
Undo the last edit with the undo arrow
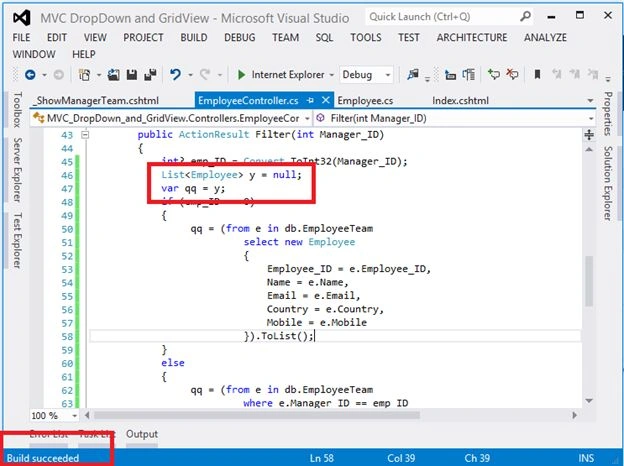point(175,74)
